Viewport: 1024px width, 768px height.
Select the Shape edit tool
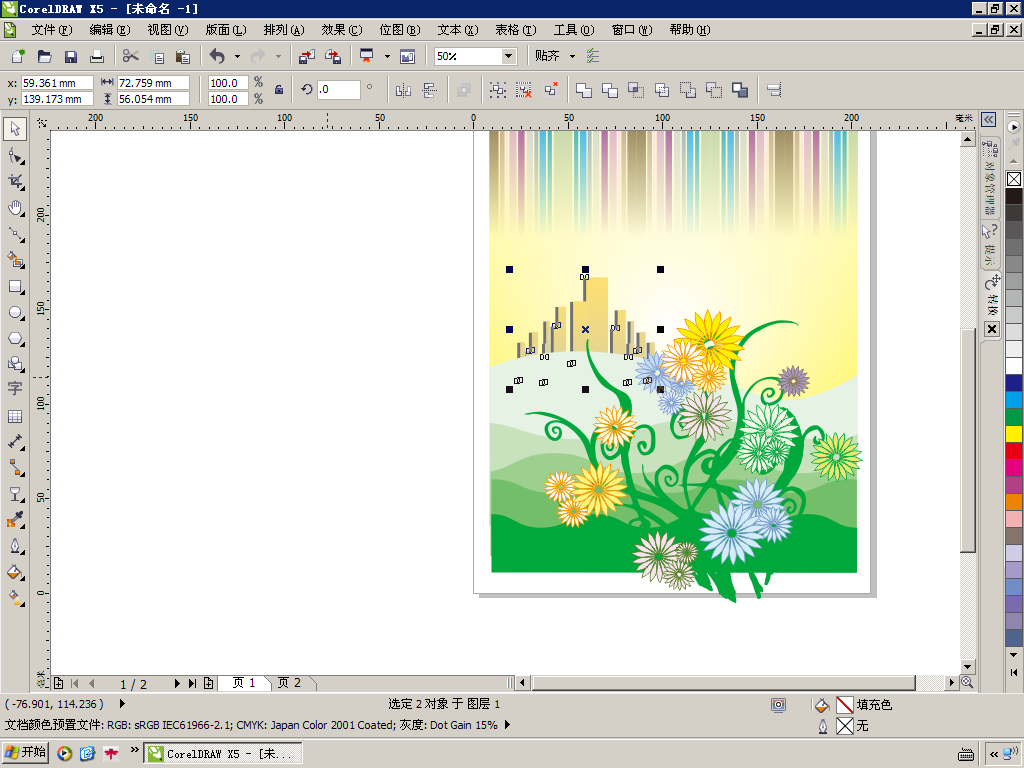(15, 155)
